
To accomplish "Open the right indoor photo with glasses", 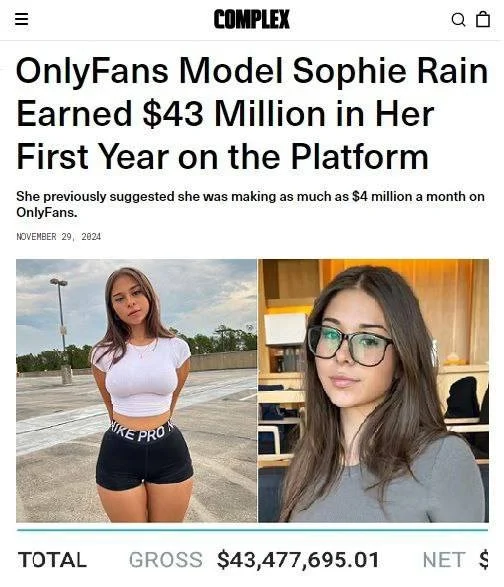I will click(373, 390).
